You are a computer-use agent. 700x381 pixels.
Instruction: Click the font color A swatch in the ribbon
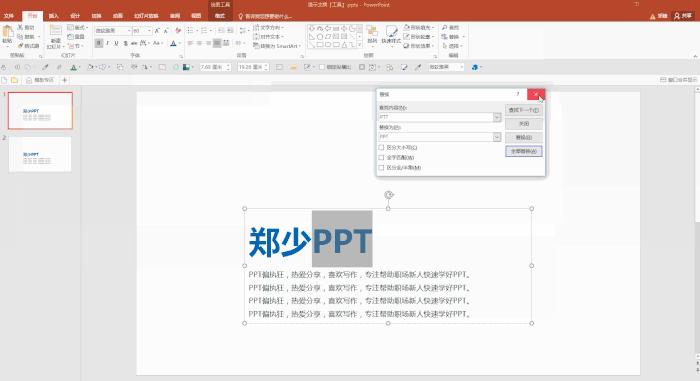(x=173, y=43)
